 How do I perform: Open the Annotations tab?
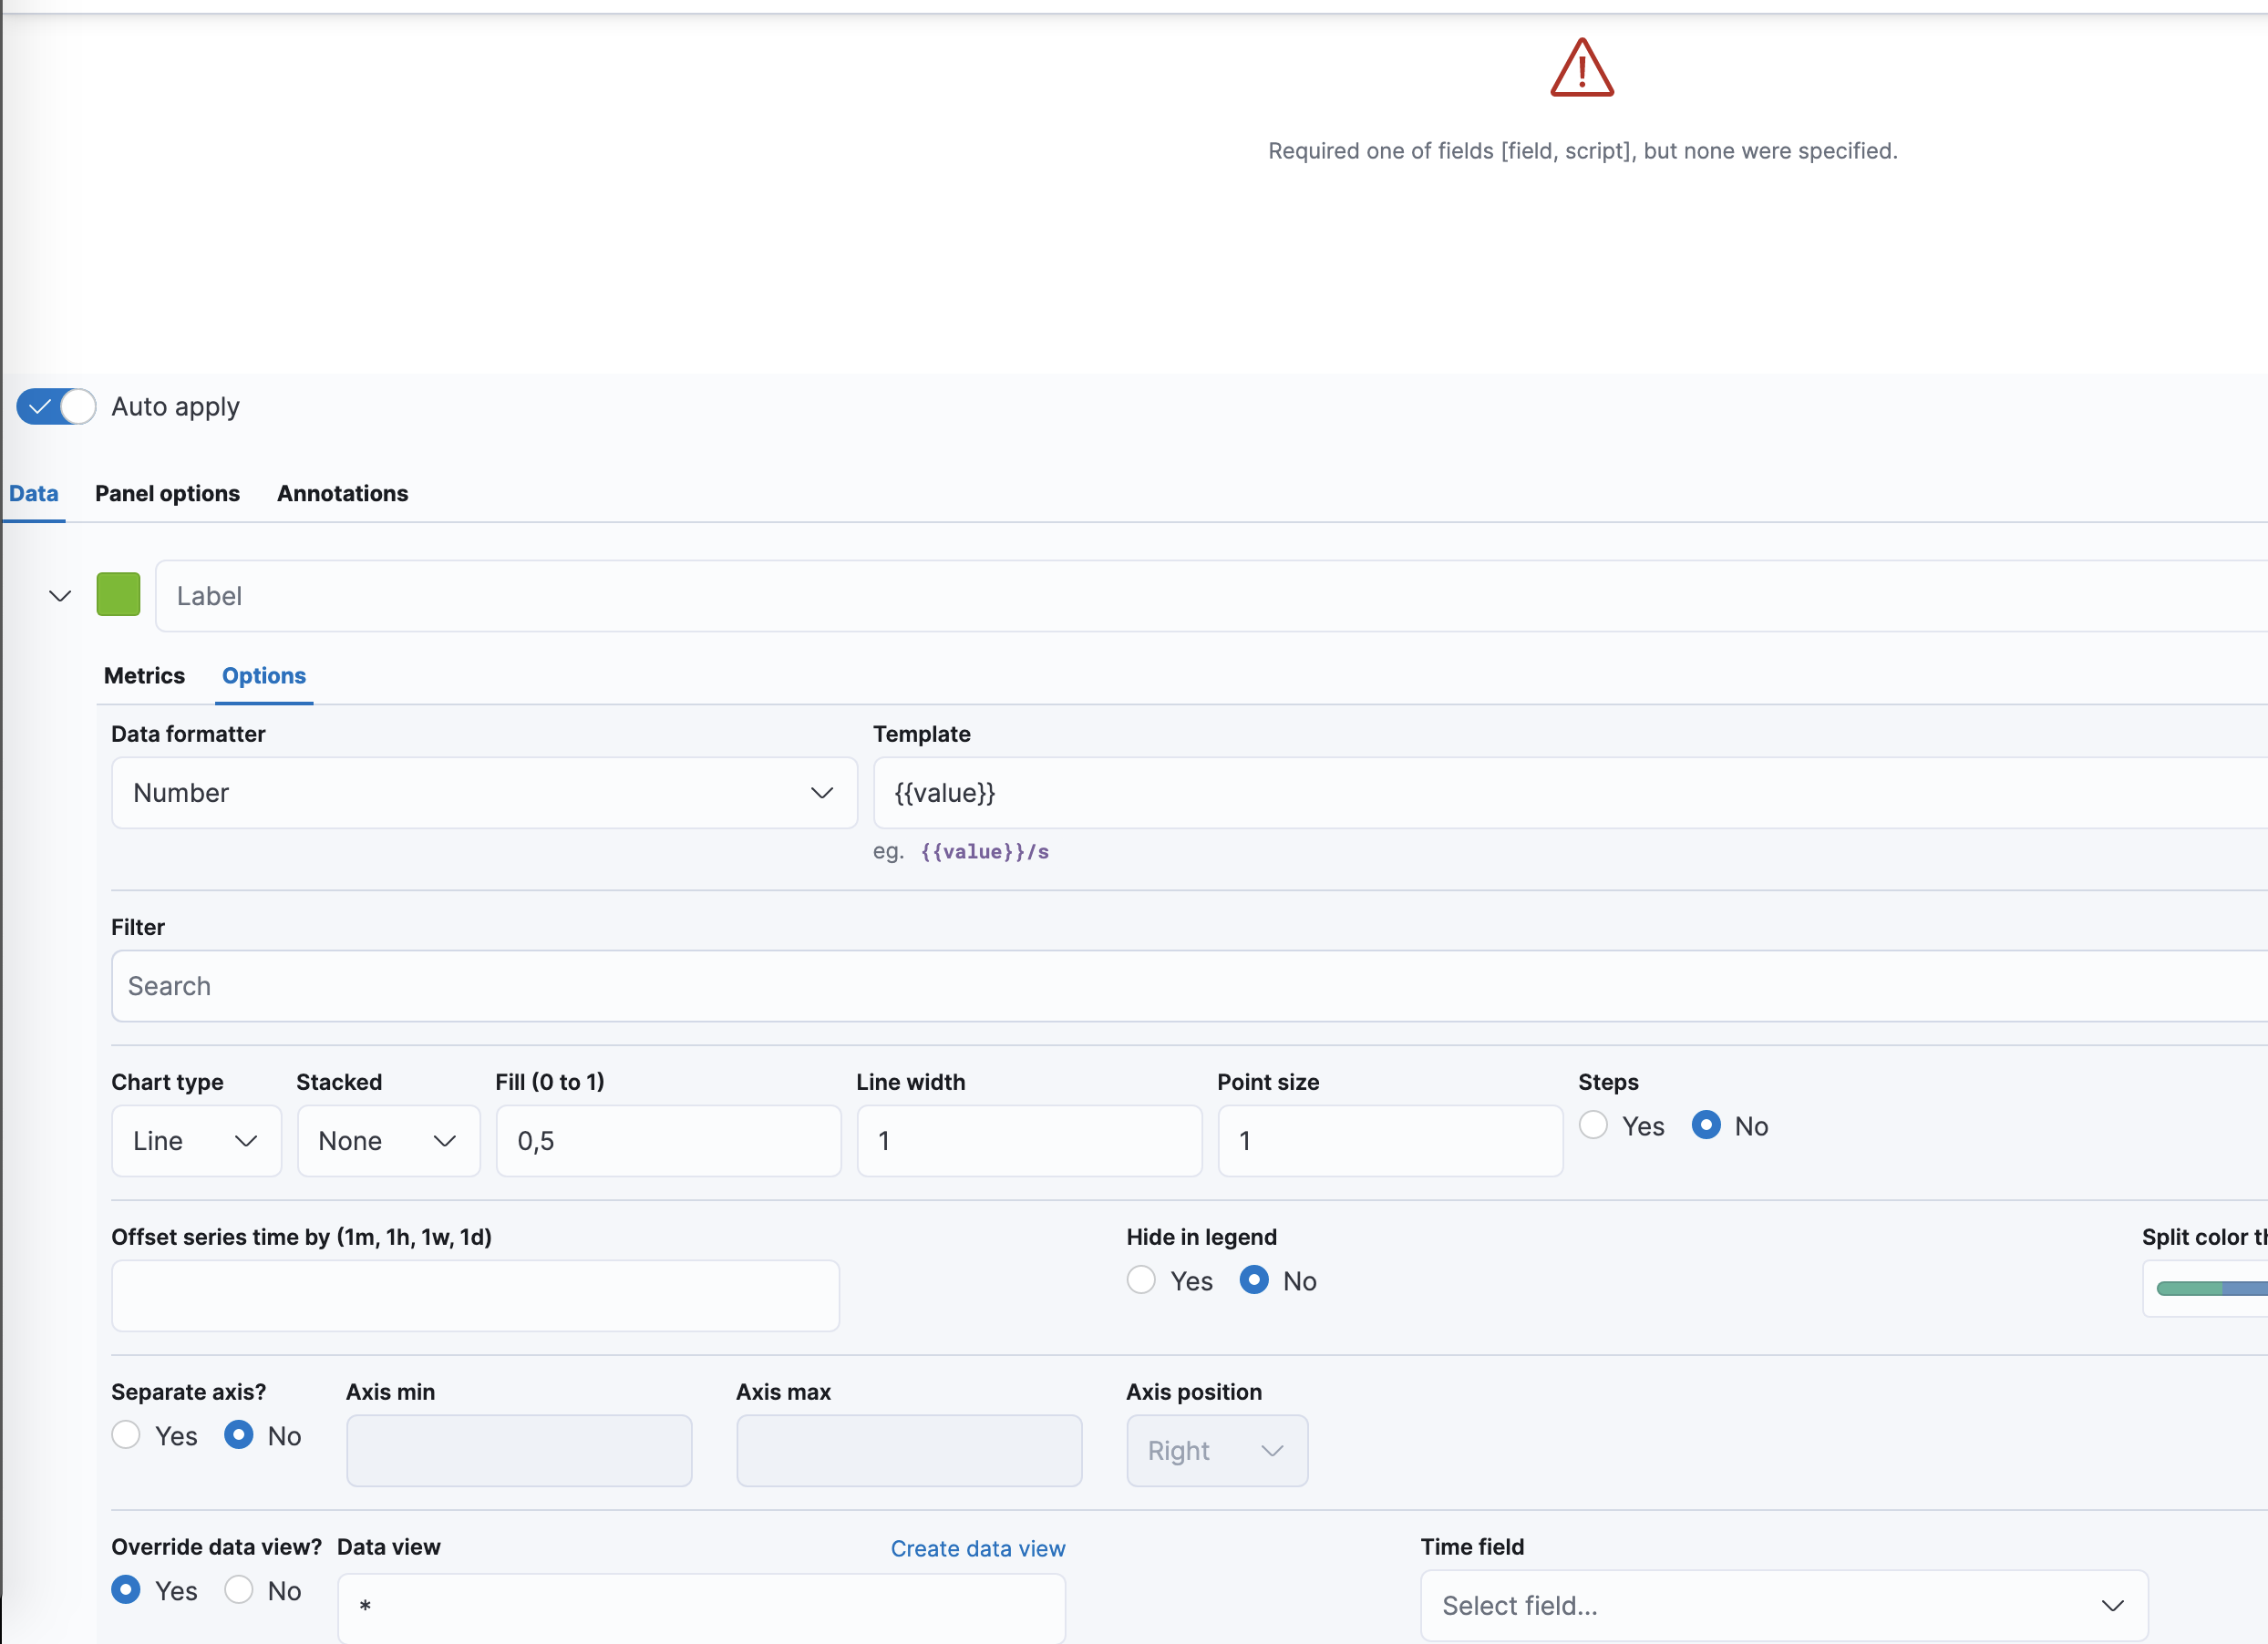(342, 494)
